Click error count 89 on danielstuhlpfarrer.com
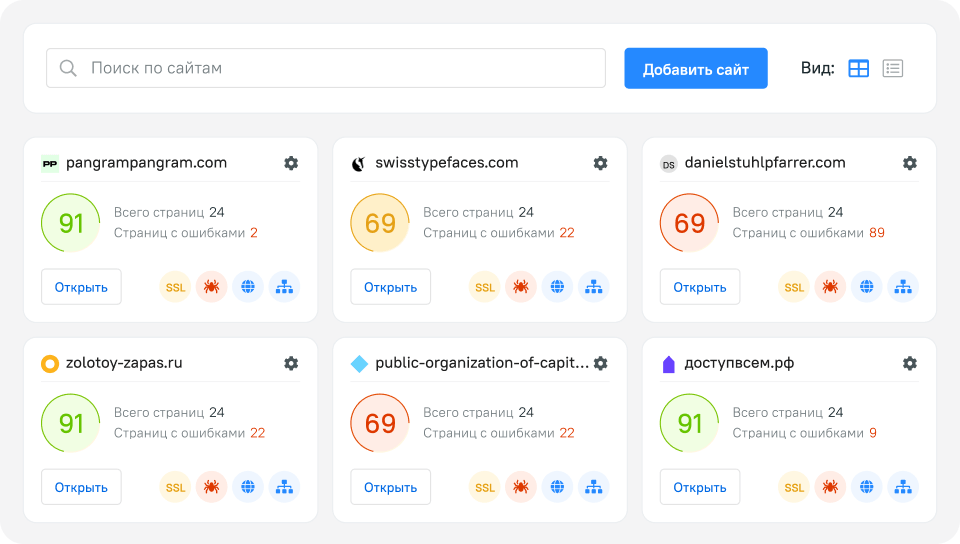 tap(877, 233)
